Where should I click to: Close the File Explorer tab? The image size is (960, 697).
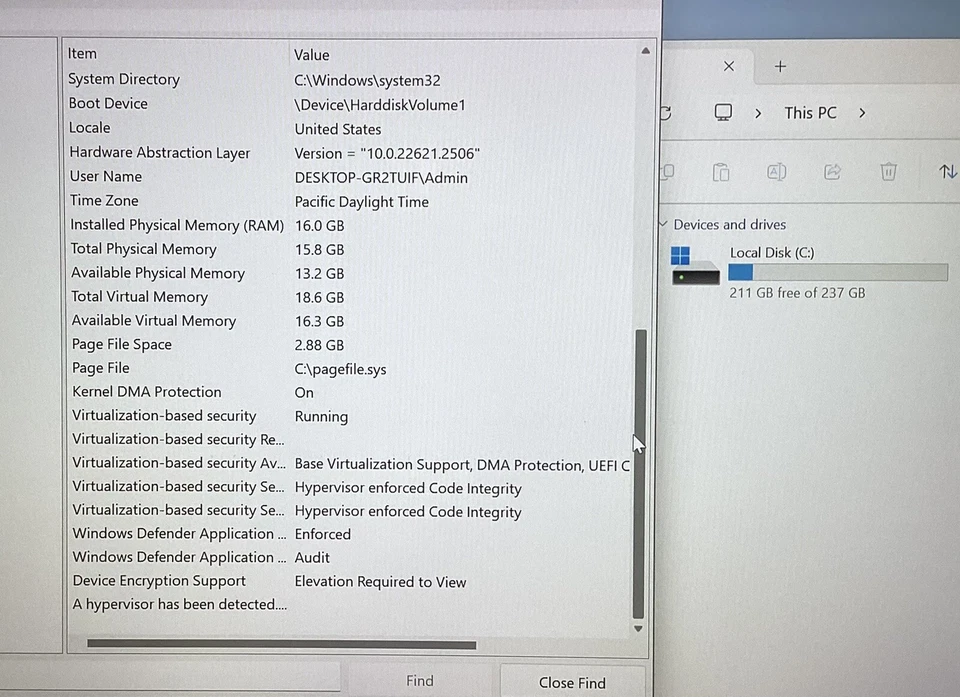728,66
